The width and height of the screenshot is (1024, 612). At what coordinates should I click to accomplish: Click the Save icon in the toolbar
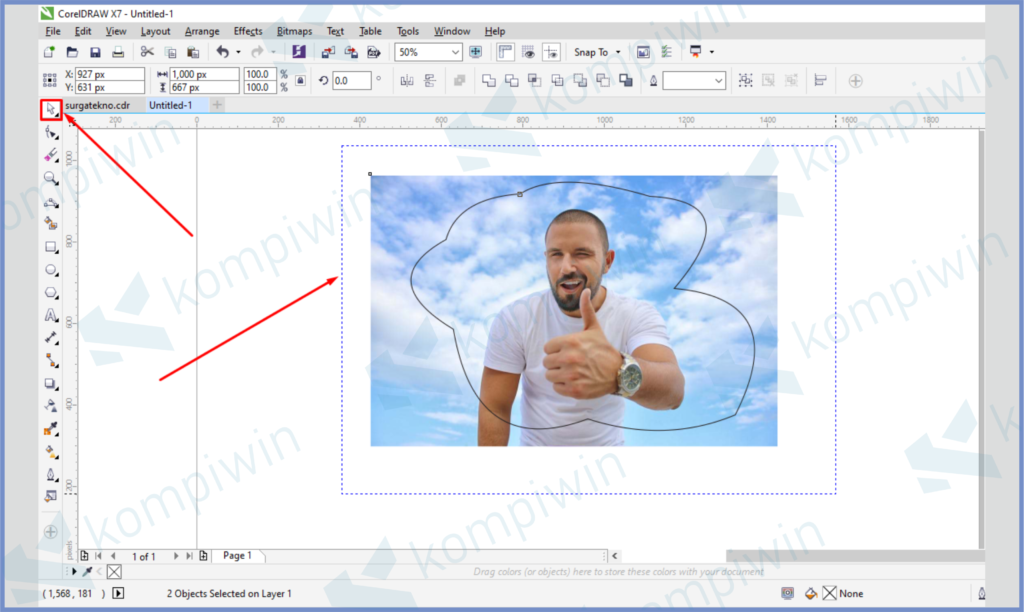tap(95, 52)
